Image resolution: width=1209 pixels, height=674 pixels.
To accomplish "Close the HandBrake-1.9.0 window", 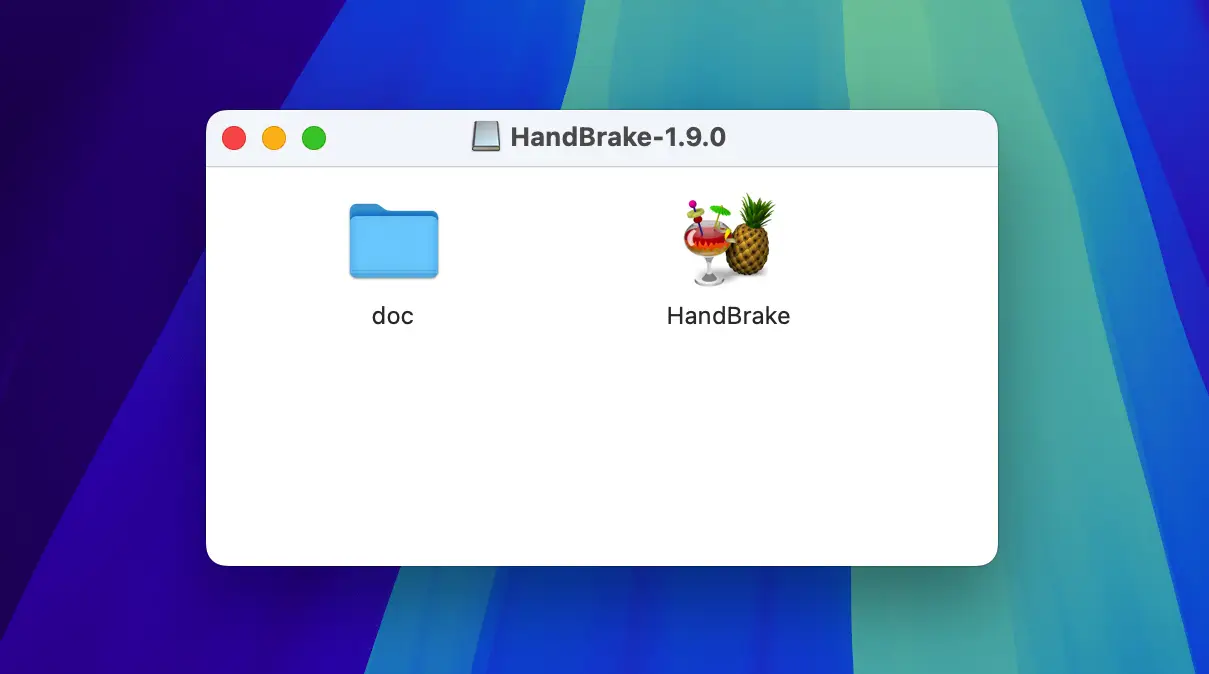I will pos(234,138).
